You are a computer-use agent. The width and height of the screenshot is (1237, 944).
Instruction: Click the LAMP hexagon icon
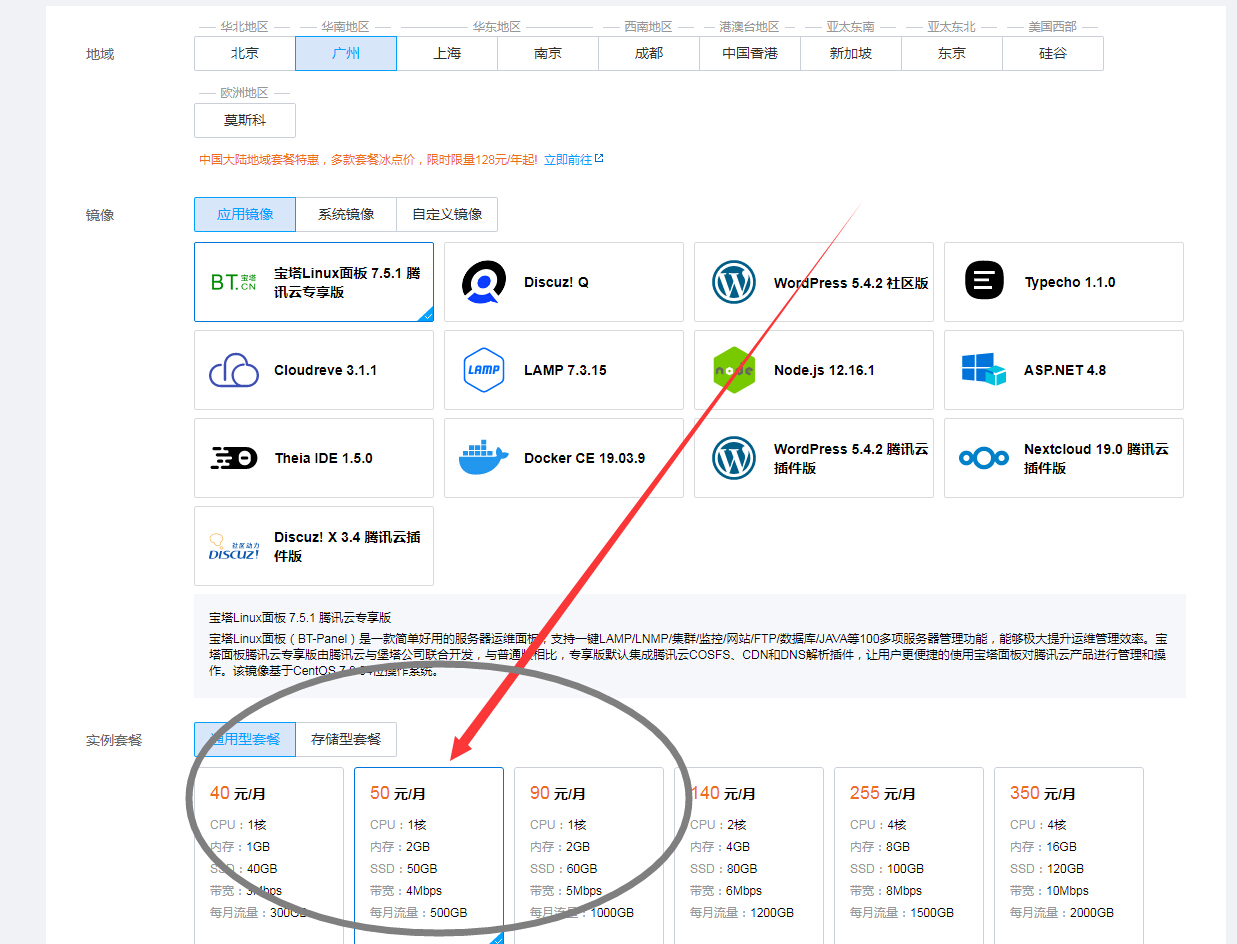484,370
